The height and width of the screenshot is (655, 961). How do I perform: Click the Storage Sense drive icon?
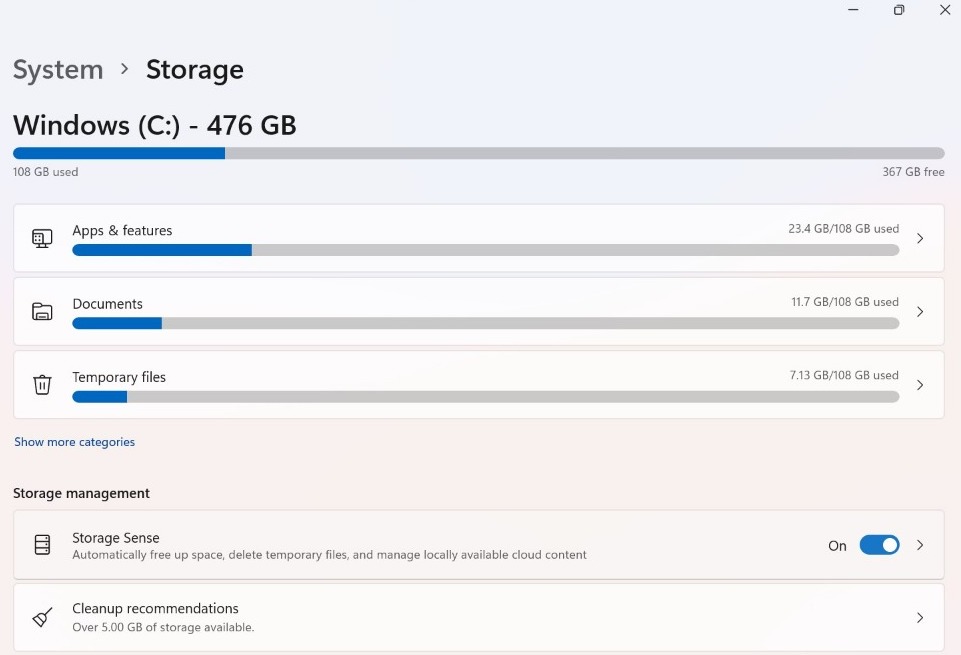click(x=41, y=544)
